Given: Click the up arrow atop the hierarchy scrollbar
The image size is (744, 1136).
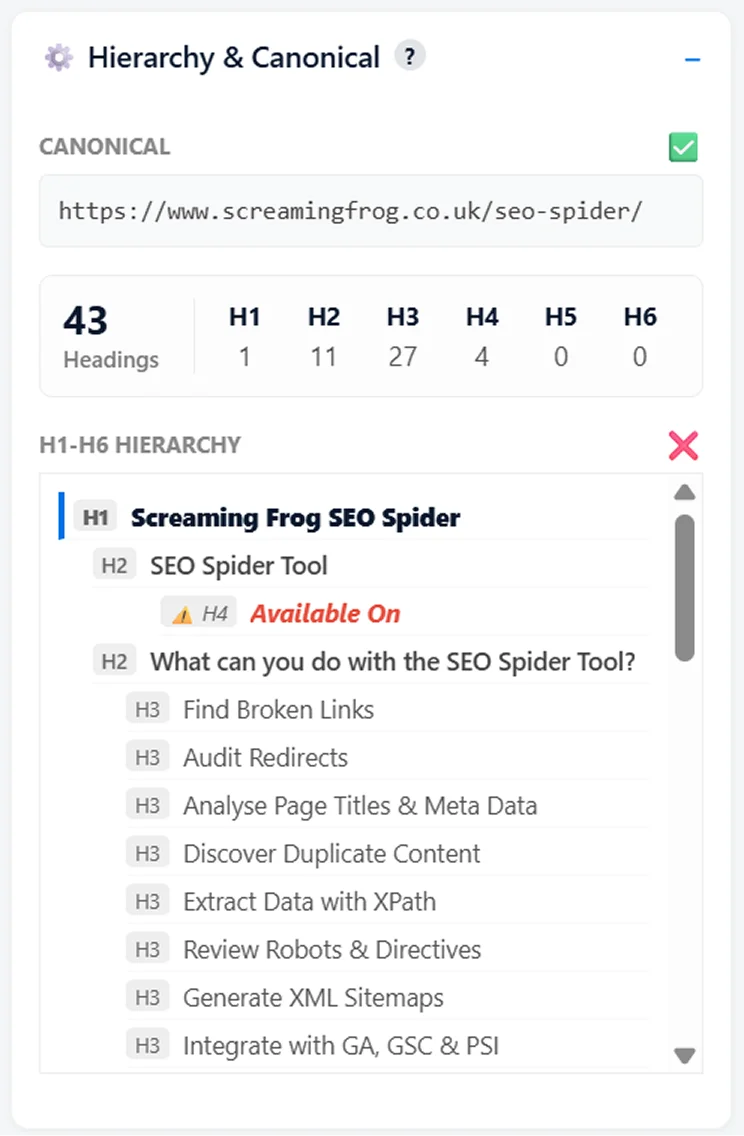Looking at the screenshot, I should [x=684, y=490].
